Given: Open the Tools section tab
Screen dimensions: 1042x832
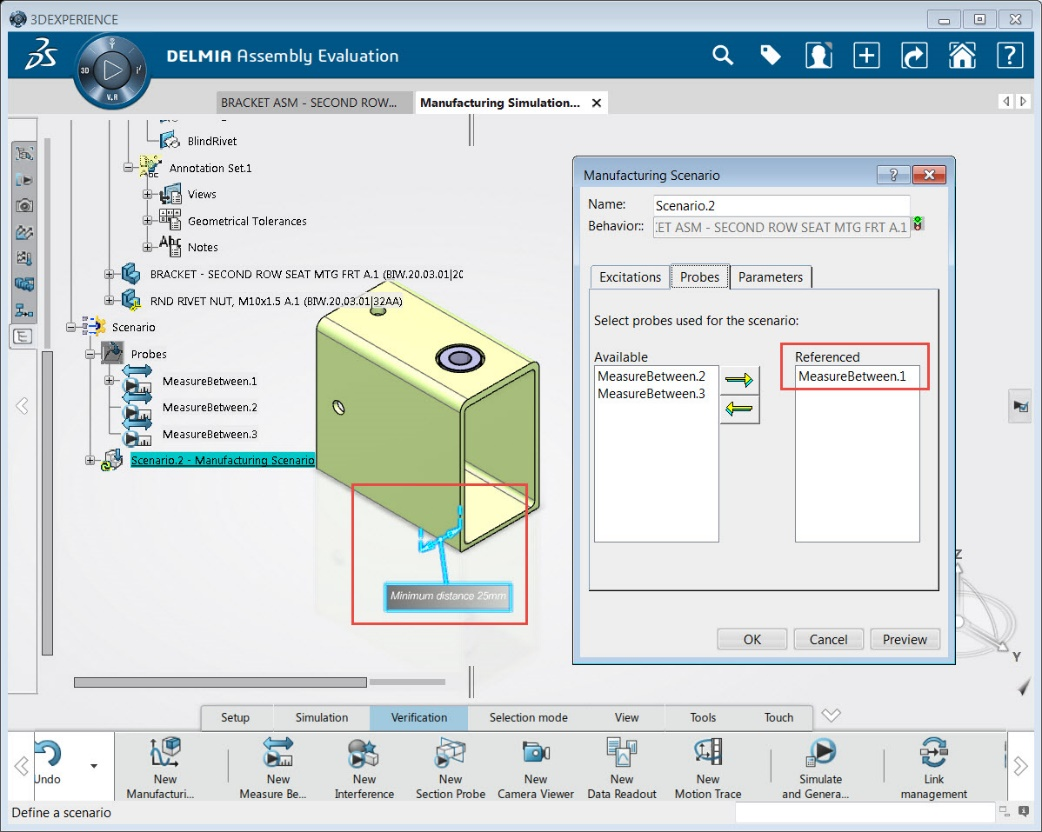Looking at the screenshot, I should pos(702,718).
